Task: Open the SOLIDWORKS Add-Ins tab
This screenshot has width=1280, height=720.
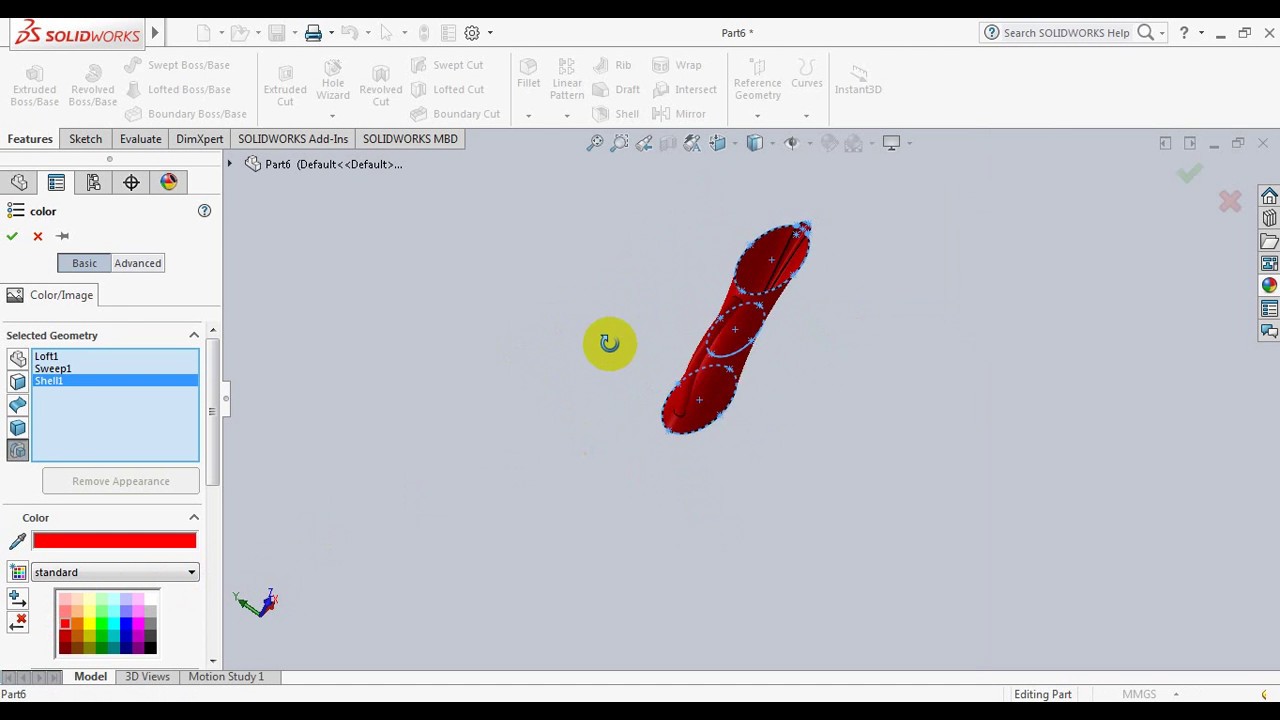Action: pos(293,139)
